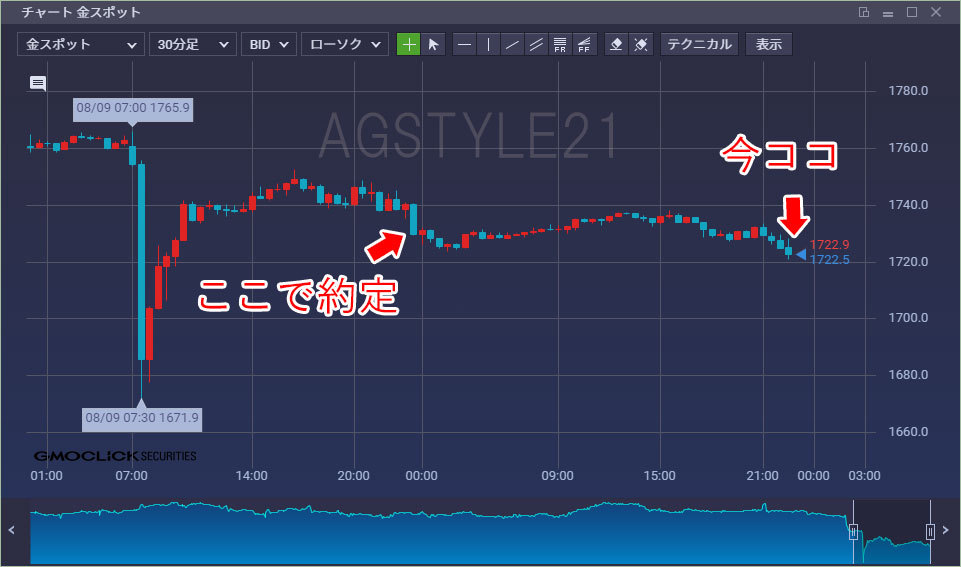Viewport: 961px width, 567px height.
Task: Click the 1722.9 red price label
Action: click(829, 245)
